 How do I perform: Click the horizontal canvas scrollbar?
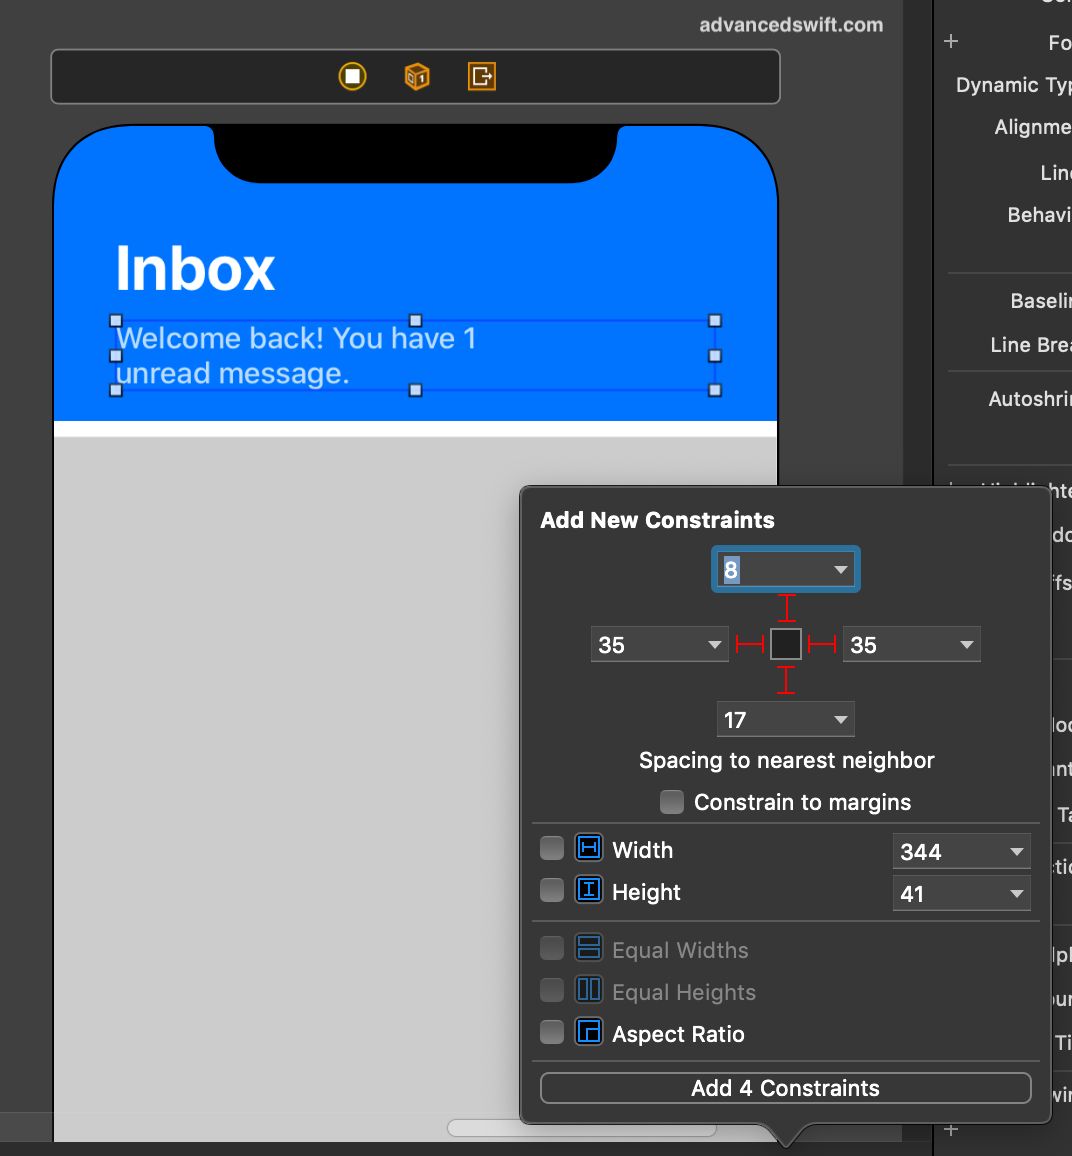tap(583, 1128)
